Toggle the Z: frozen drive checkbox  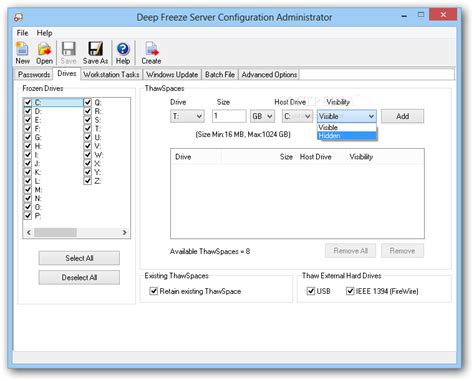click(88, 181)
